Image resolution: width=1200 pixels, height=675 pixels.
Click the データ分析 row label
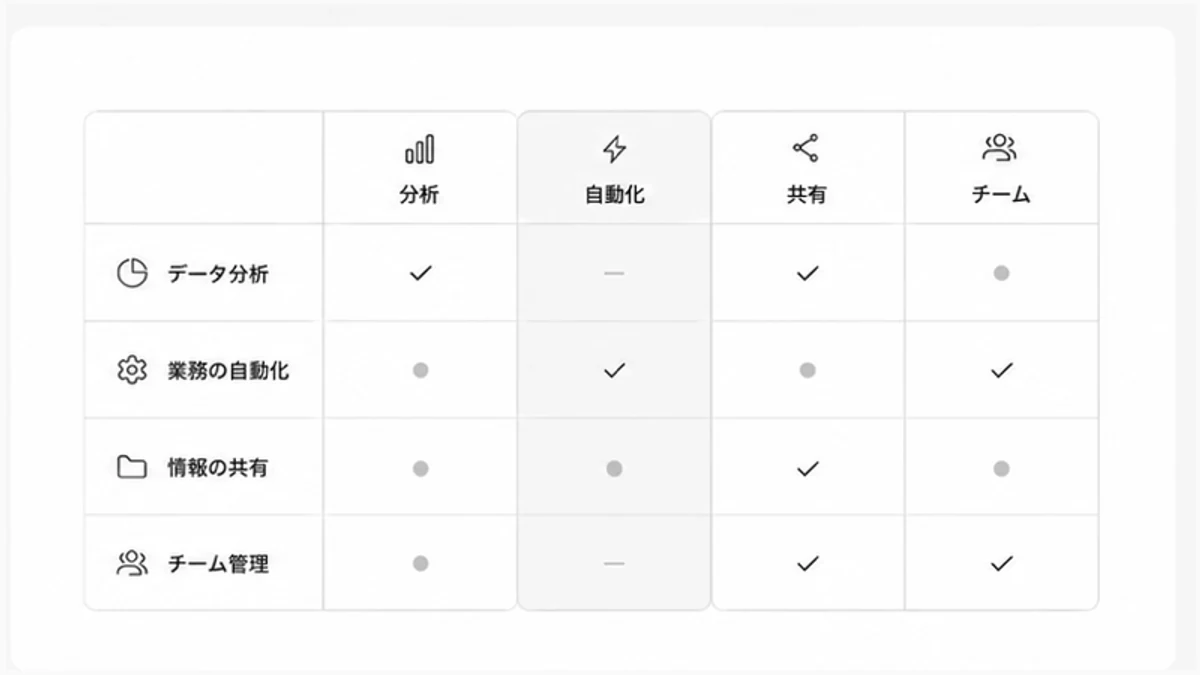tap(218, 274)
